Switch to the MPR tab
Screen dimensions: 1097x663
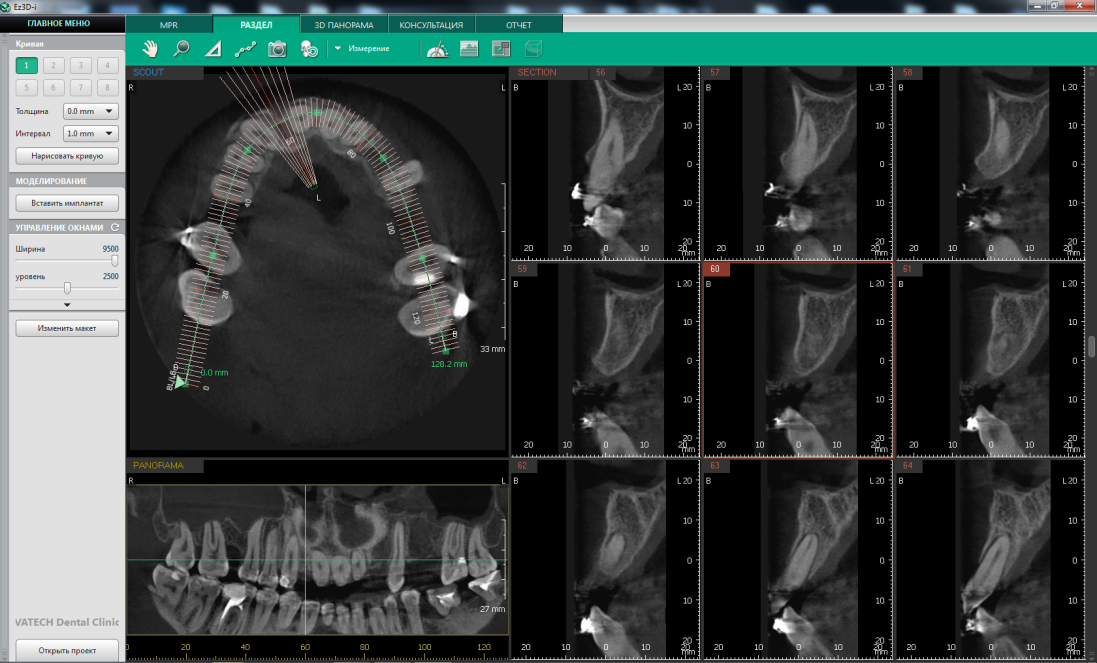[x=169, y=23]
